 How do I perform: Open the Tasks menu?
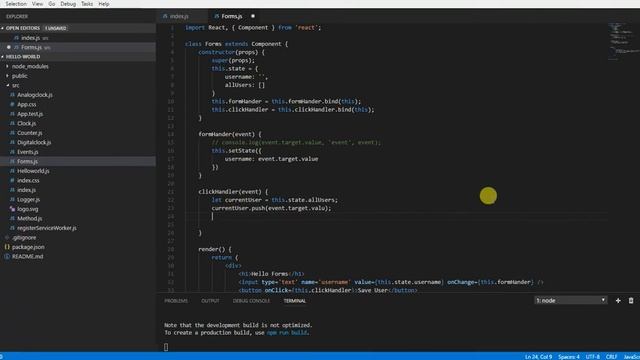[x=87, y=4]
